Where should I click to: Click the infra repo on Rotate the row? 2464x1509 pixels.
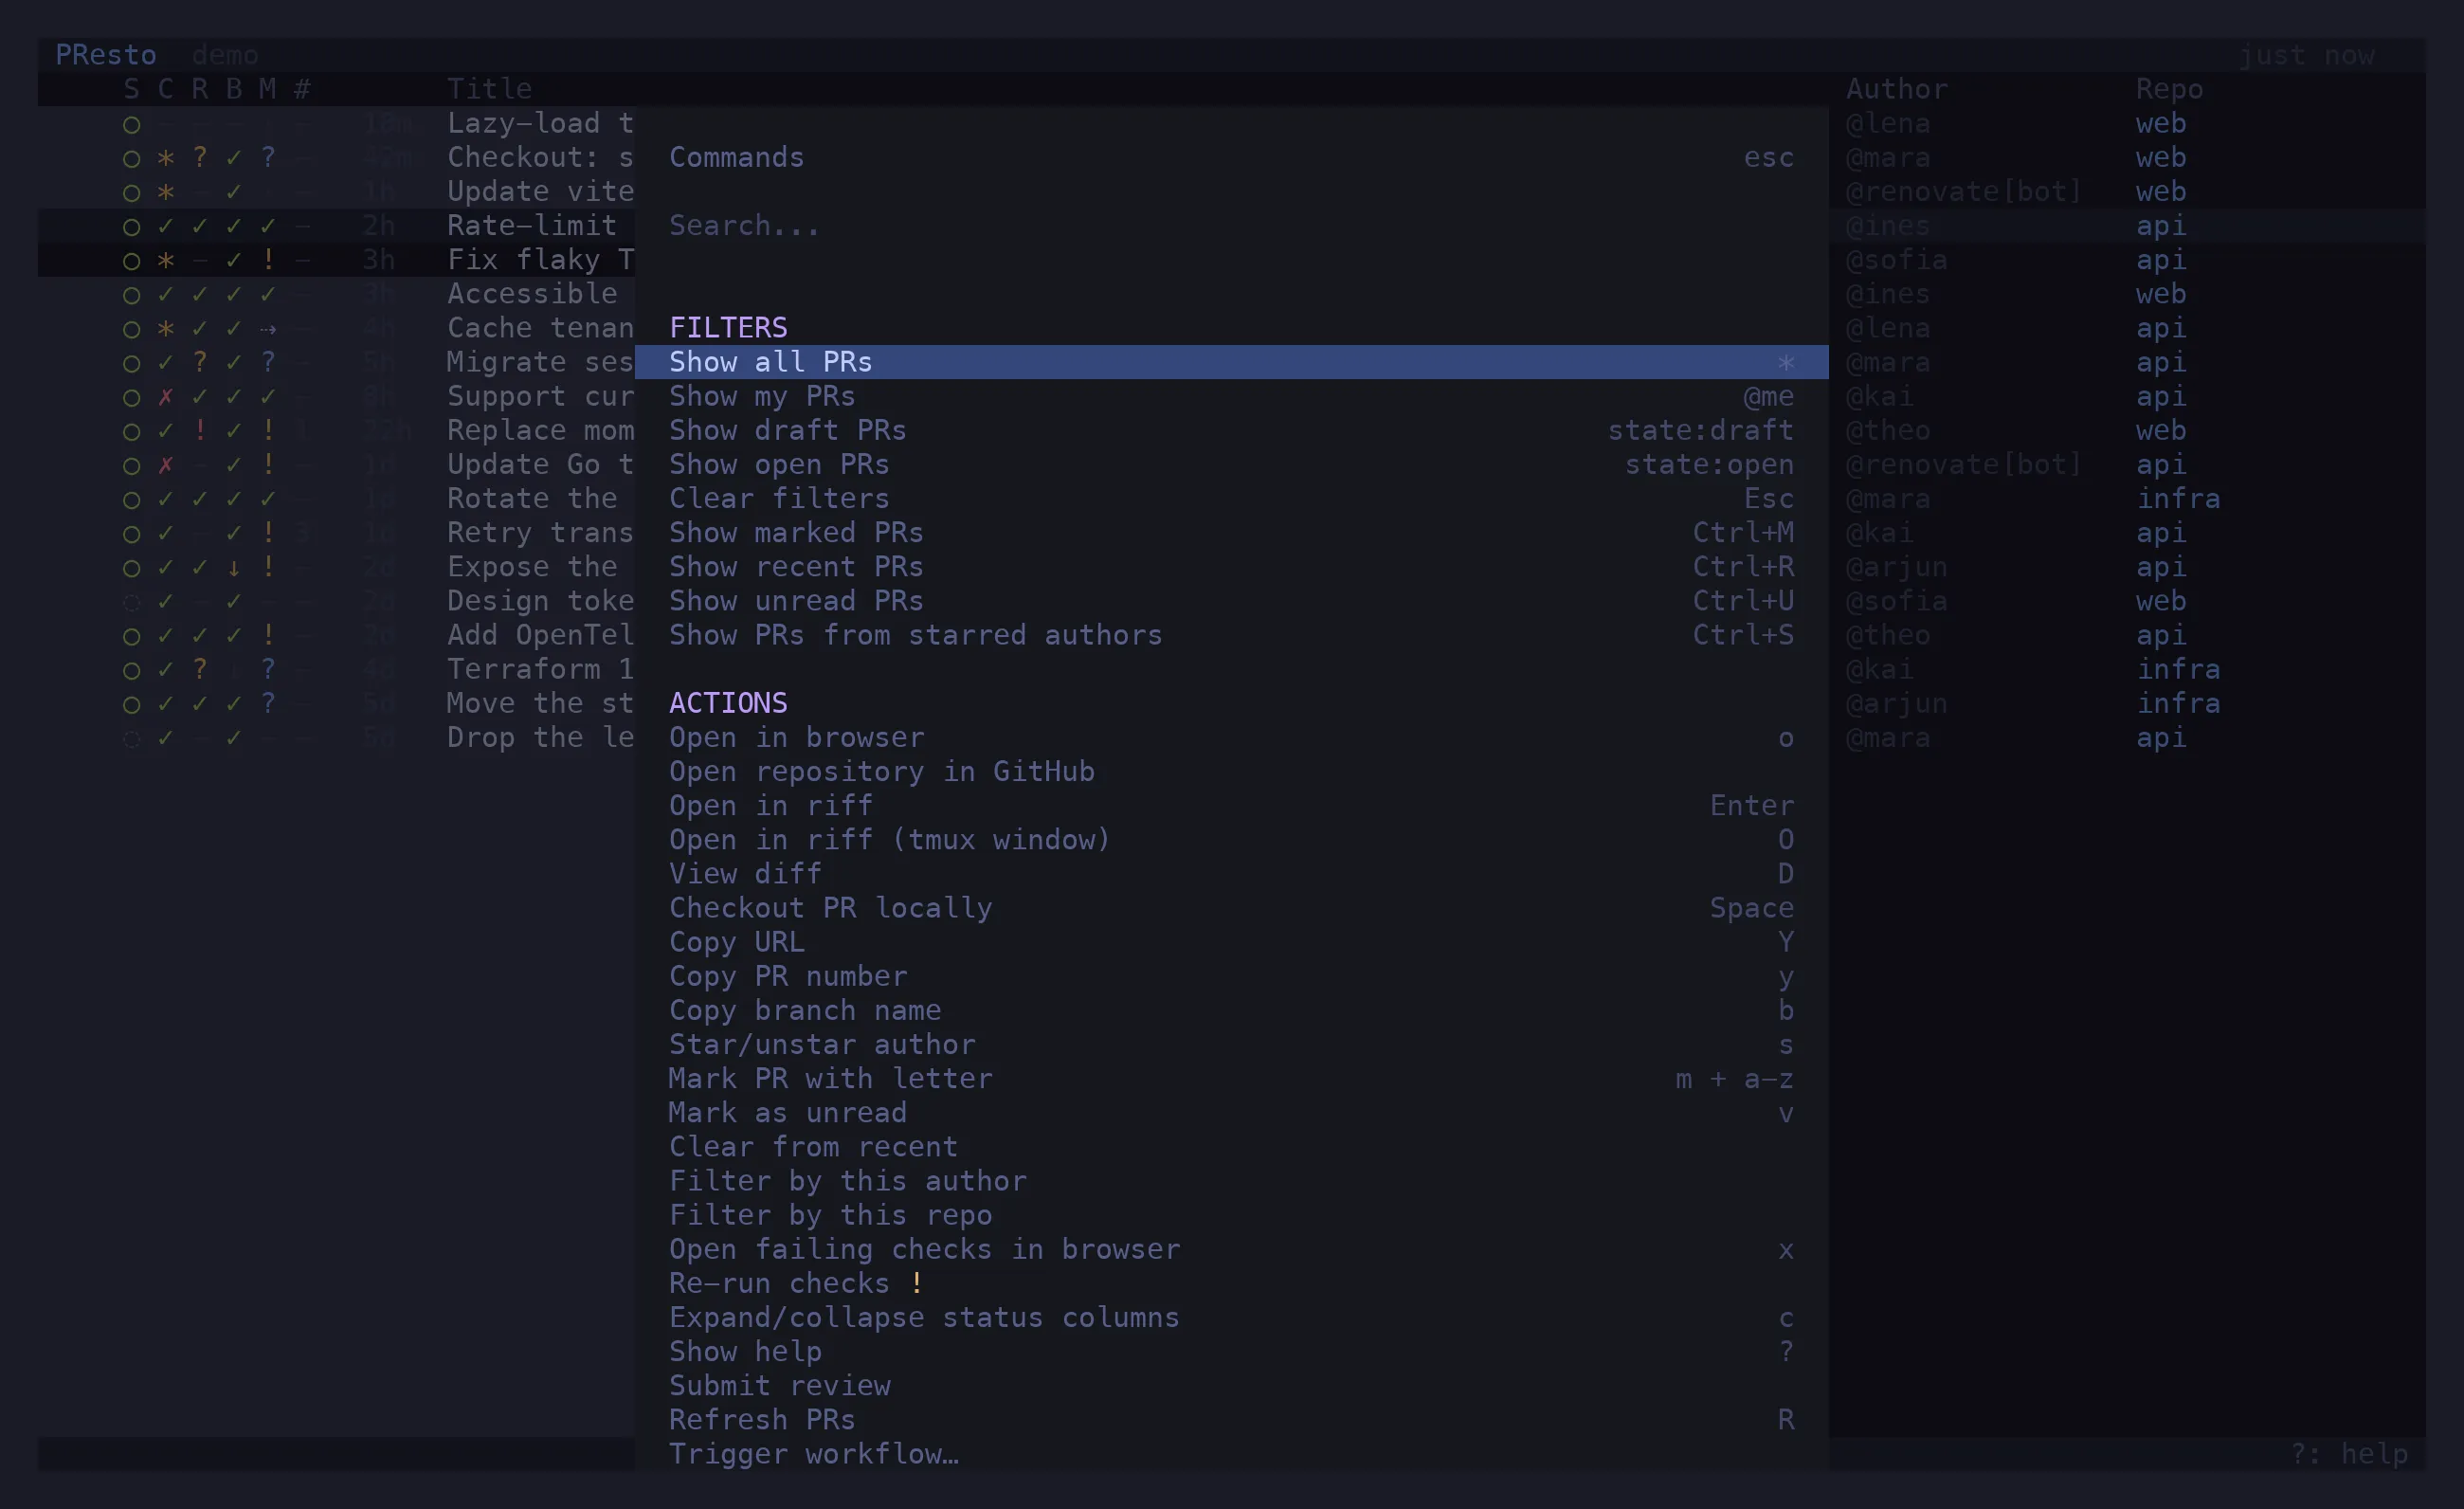[x=2178, y=499]
